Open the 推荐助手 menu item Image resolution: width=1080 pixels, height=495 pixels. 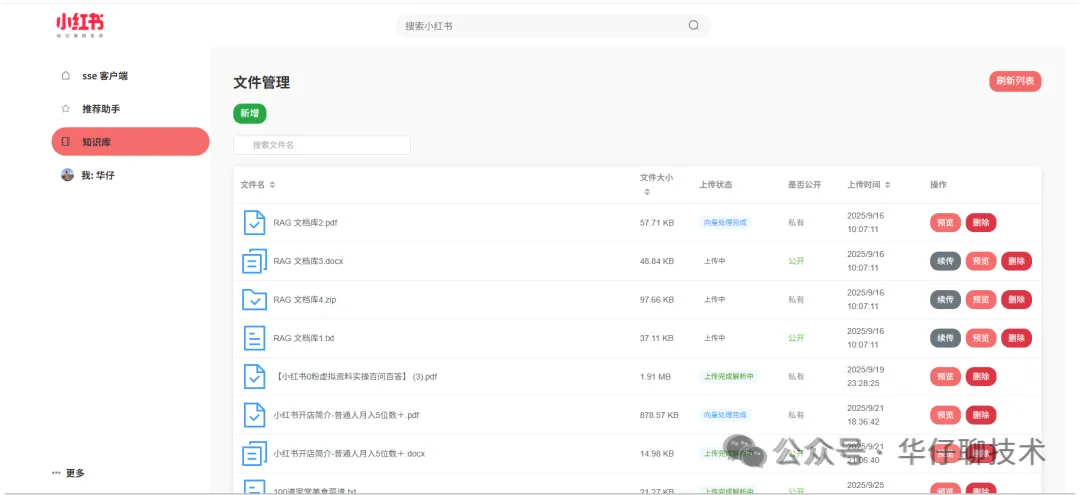(x=131, y=109)
